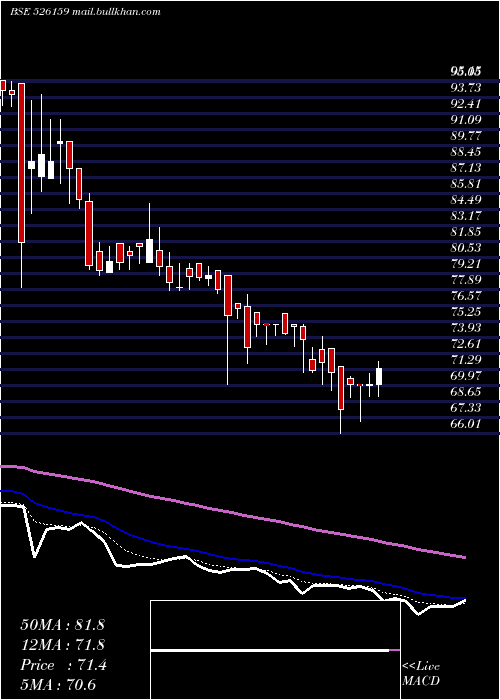Viewport: 500px width, 700px height.
Task: Click the last white candlestick on the chart
Action: [x=379, y=379]
